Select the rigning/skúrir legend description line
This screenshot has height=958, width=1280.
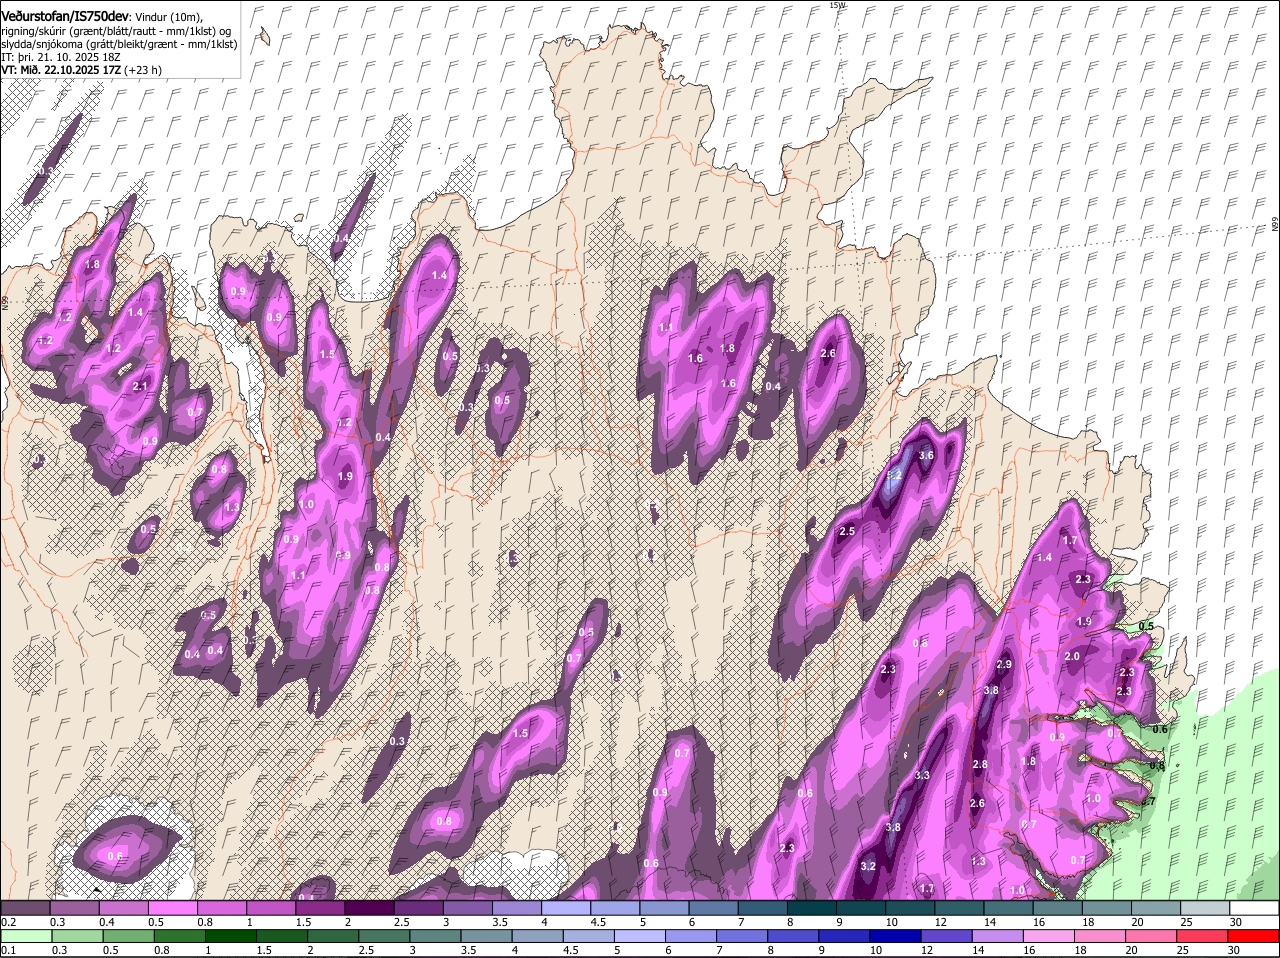(116, 31)
